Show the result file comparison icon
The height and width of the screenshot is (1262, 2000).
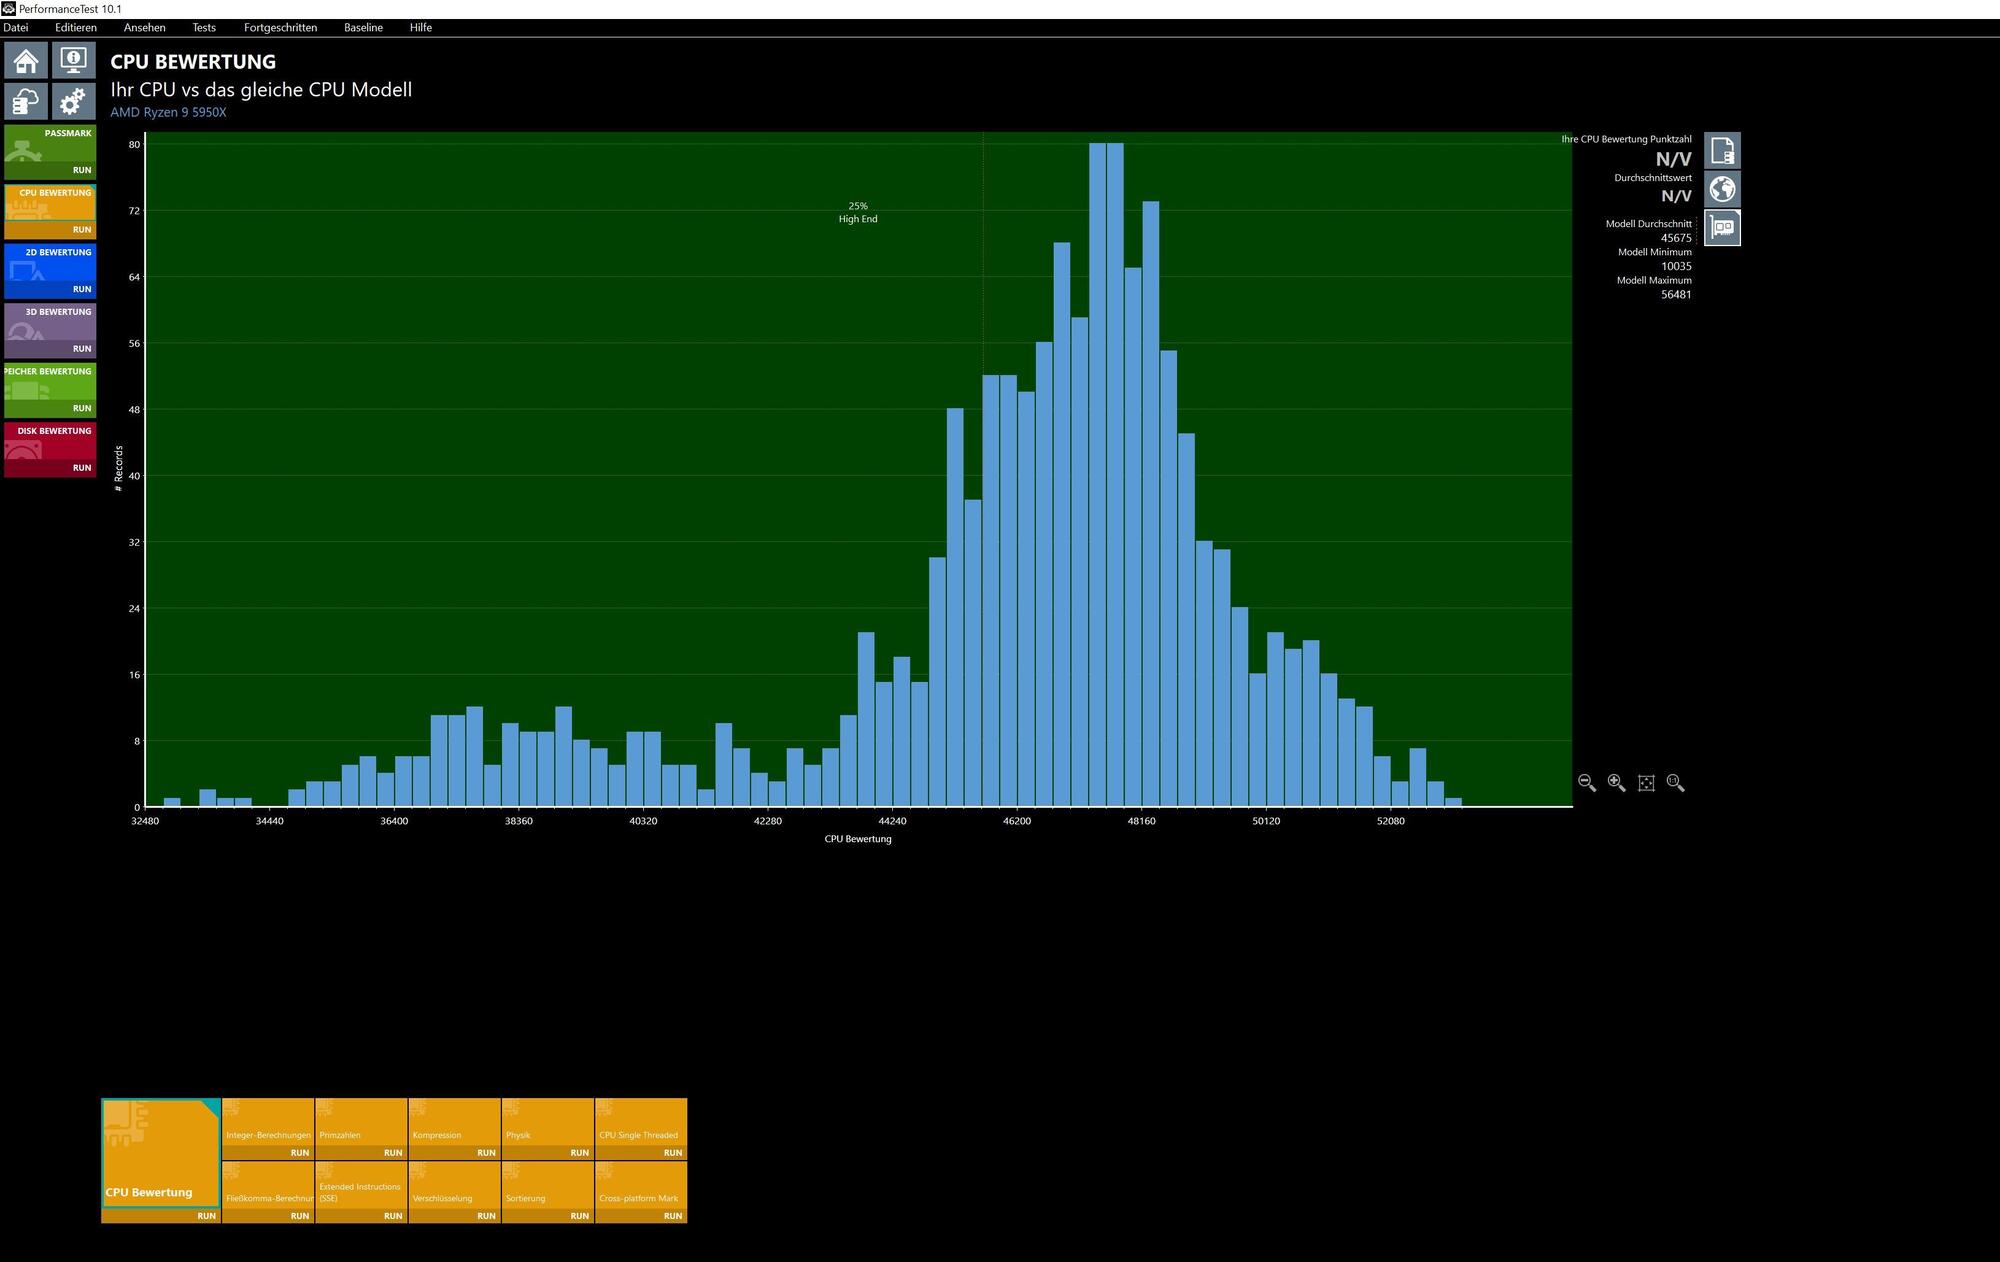click(1722, 151)
